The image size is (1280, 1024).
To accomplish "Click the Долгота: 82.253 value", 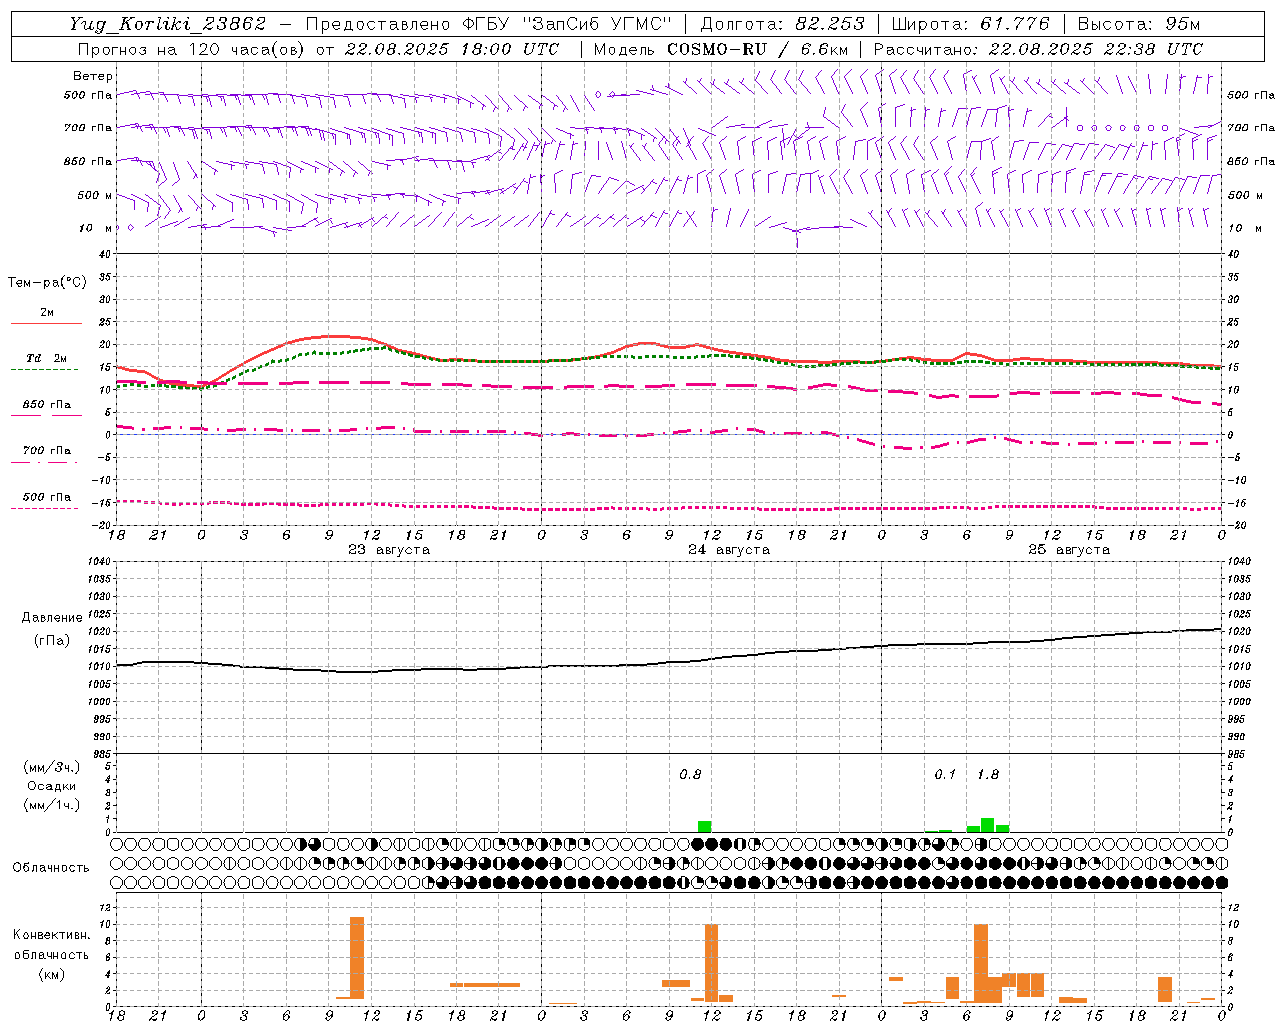I will pos(782,24).
